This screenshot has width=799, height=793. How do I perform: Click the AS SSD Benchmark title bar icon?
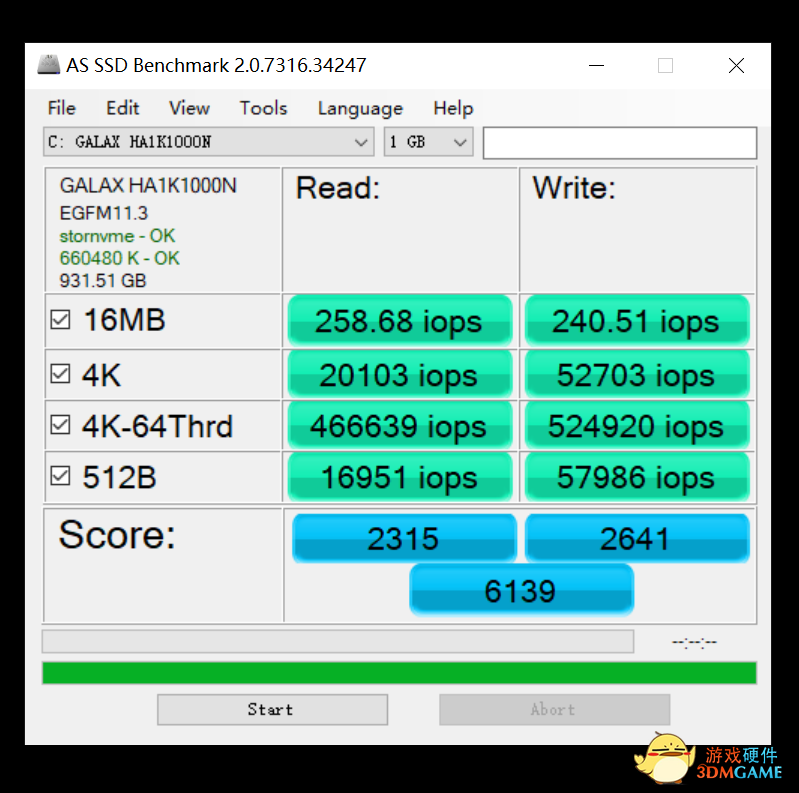tap(49, 65)
